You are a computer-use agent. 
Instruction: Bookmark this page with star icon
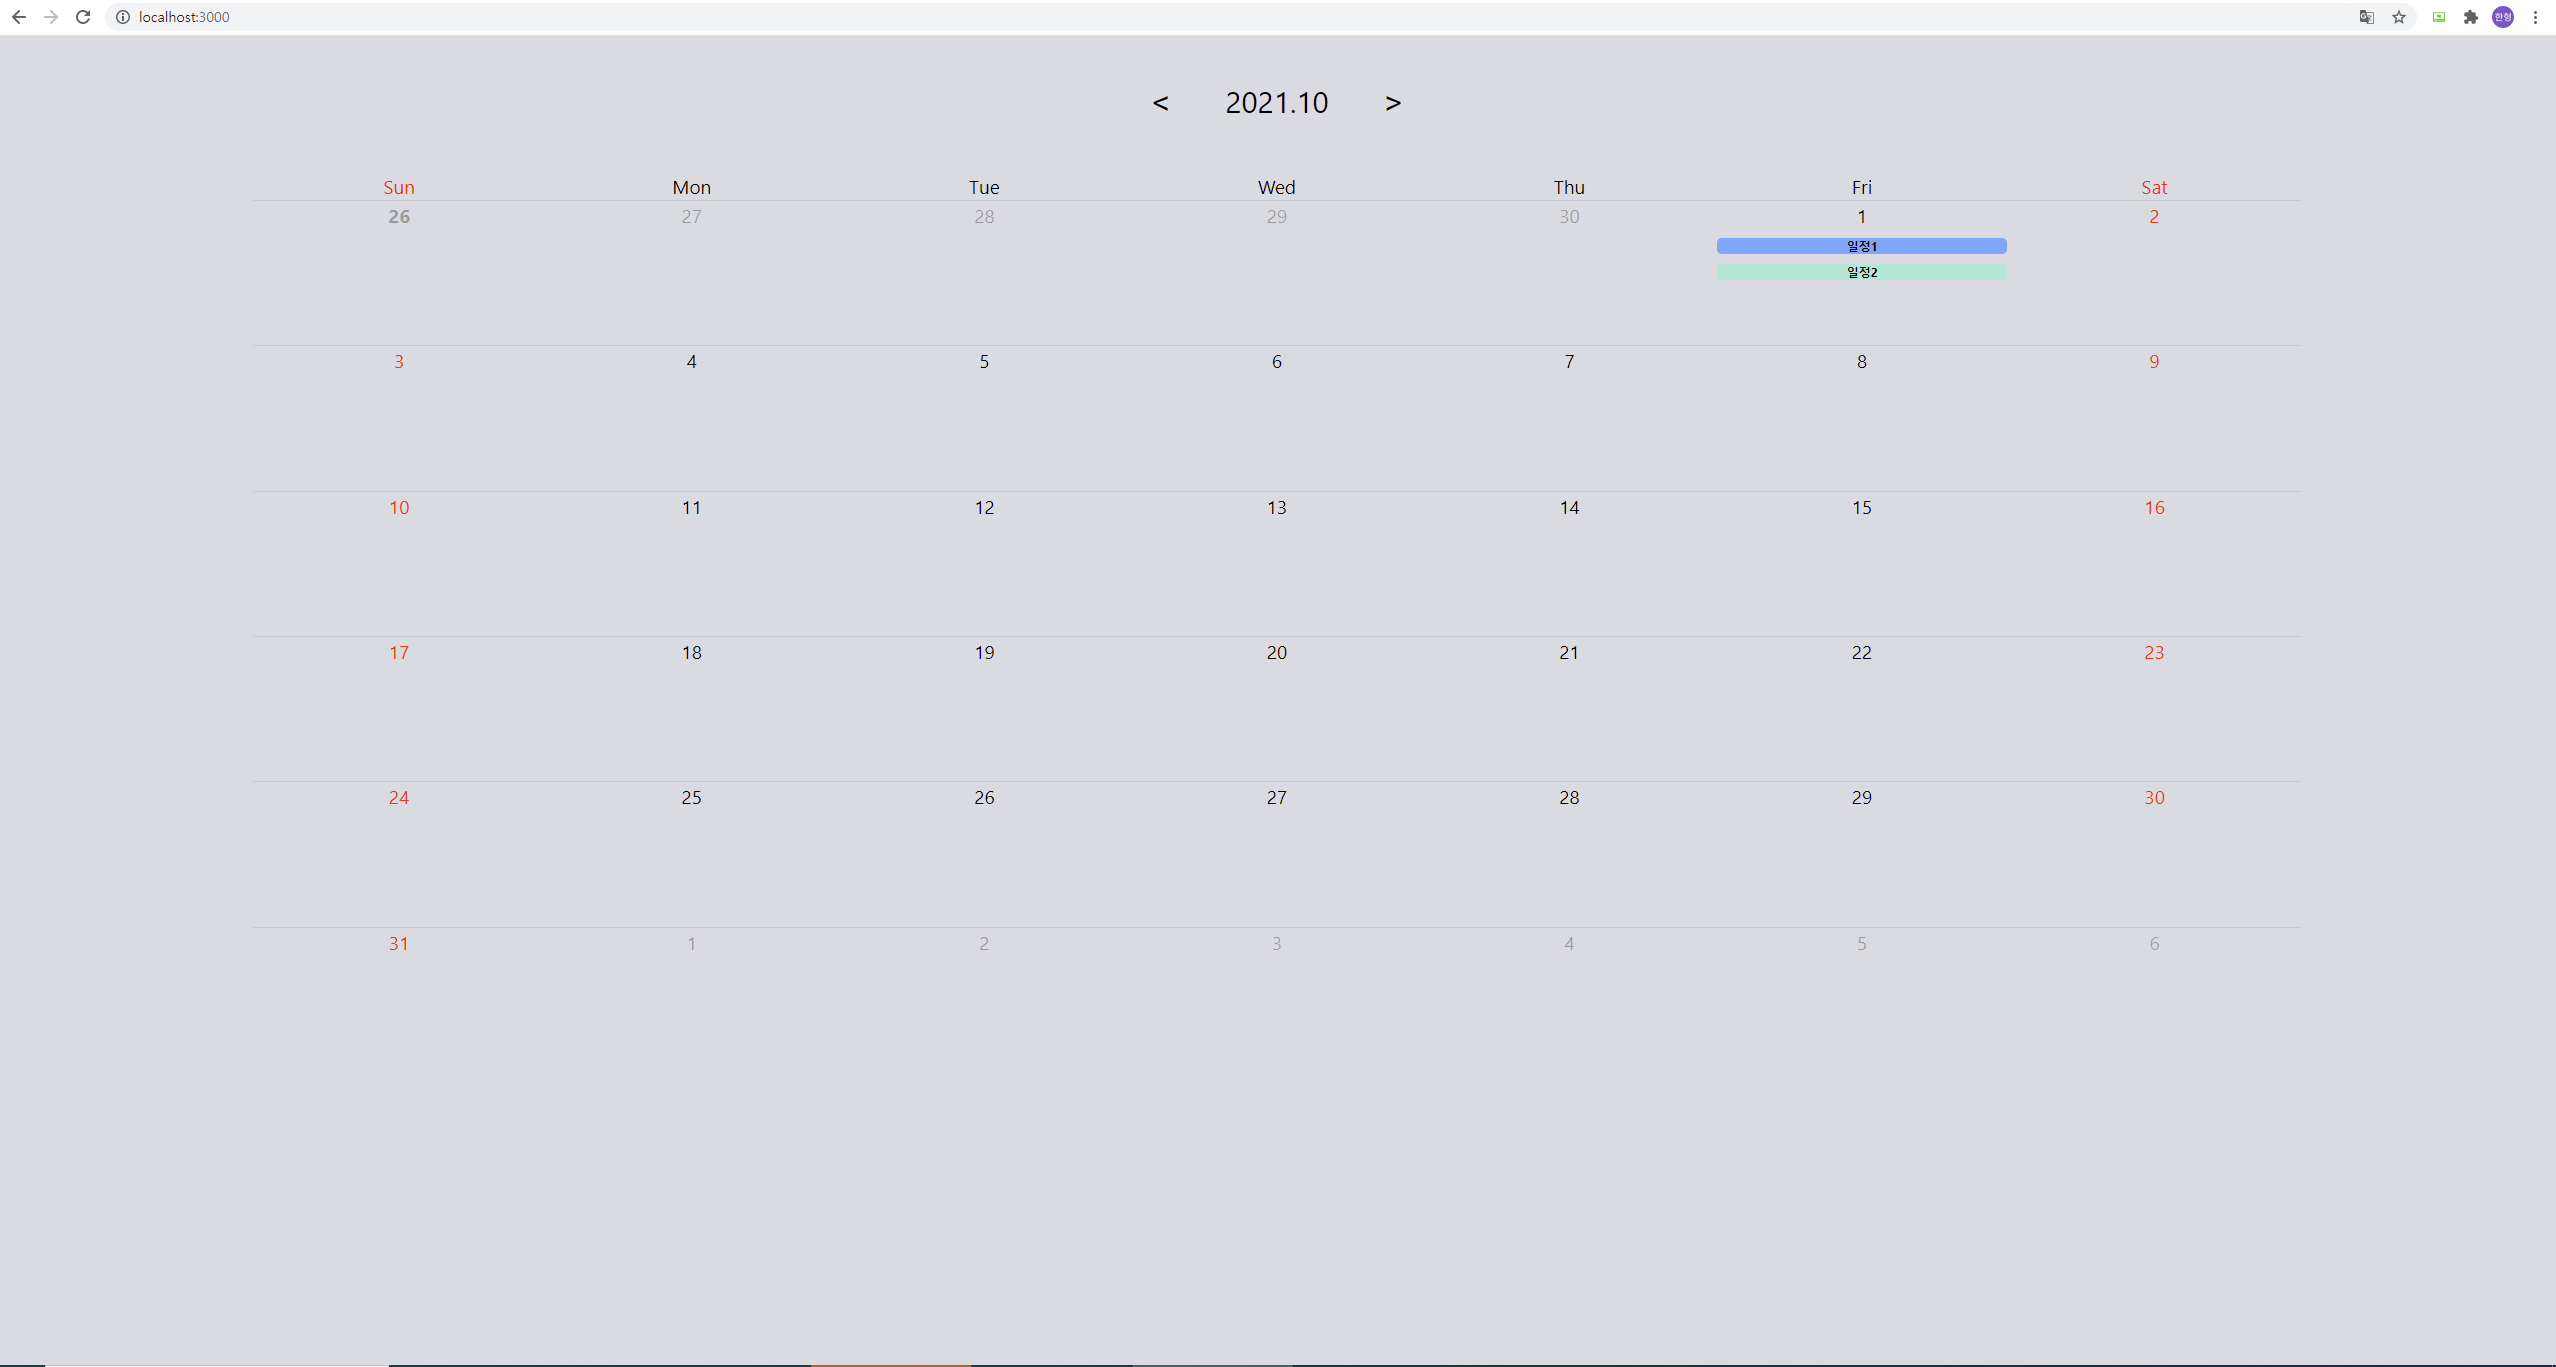click(x=2399, y=17)
